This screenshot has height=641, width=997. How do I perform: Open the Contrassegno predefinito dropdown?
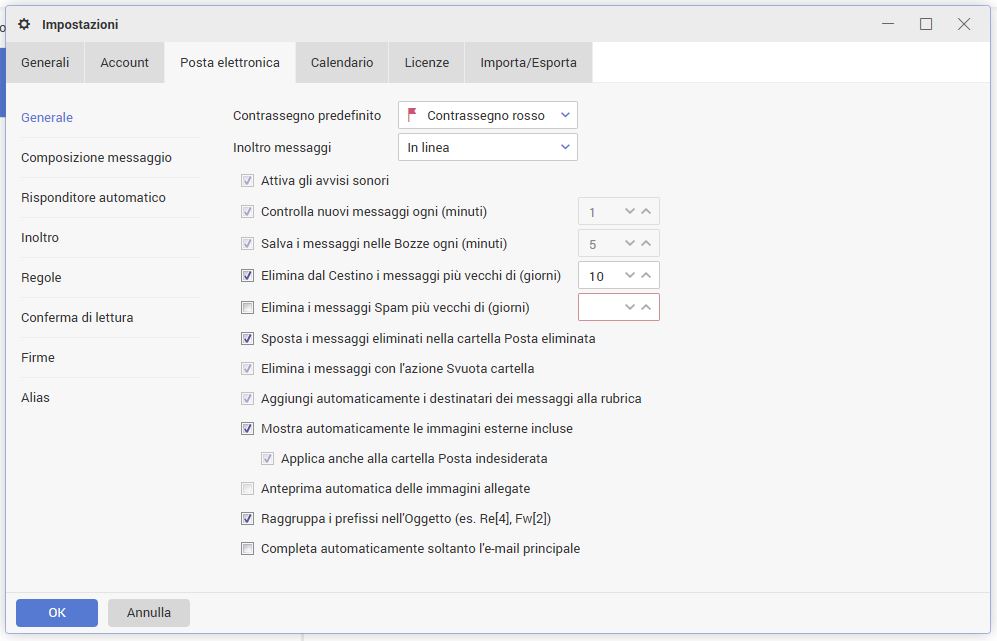point(487,116)
